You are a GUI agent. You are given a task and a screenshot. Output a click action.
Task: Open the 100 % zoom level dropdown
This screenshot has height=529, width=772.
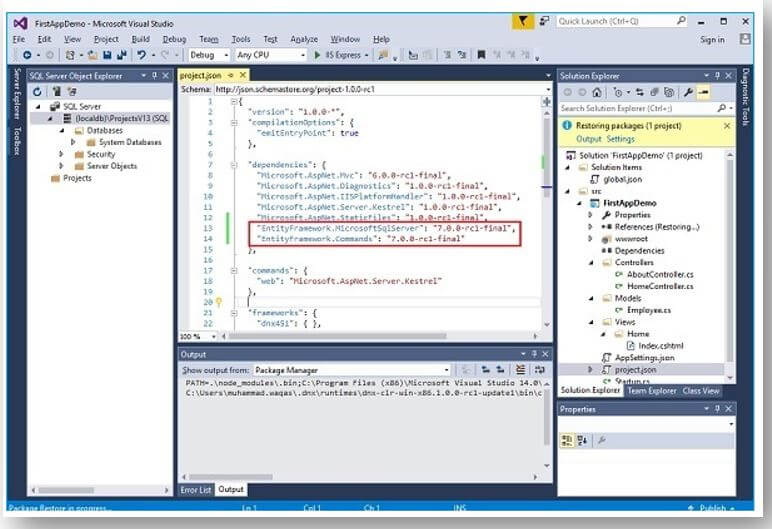(213, 336)
